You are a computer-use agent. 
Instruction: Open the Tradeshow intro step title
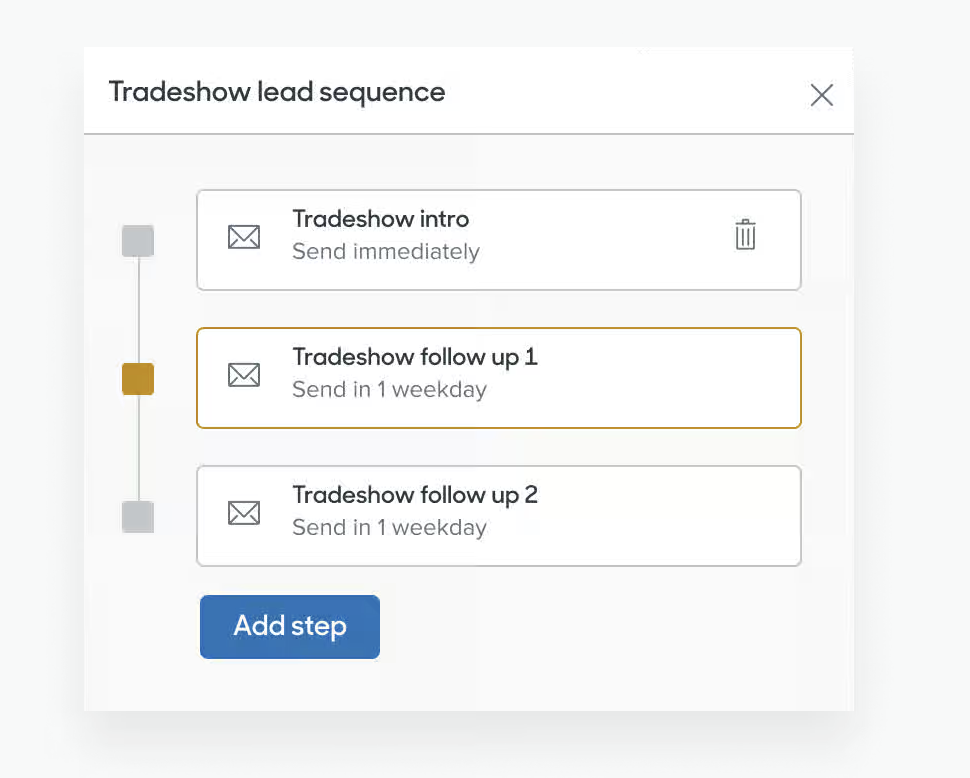pos(380,219)
